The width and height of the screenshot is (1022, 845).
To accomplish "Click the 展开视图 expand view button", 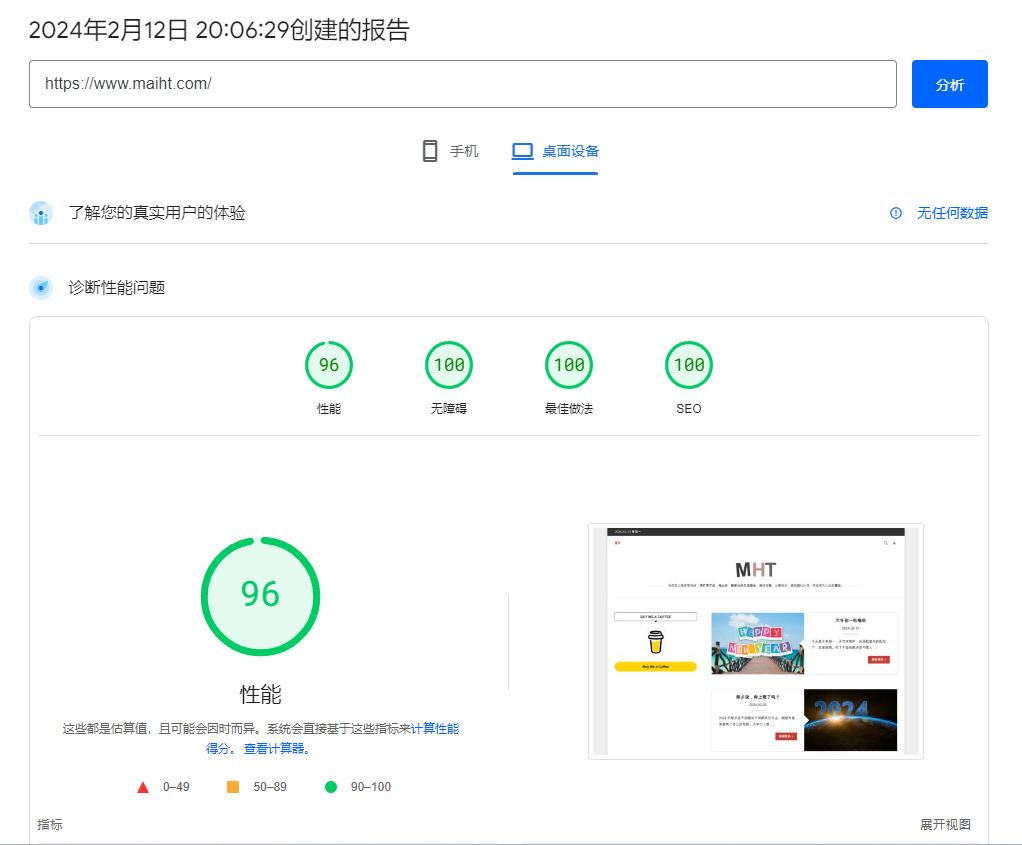I will point(945,824).
